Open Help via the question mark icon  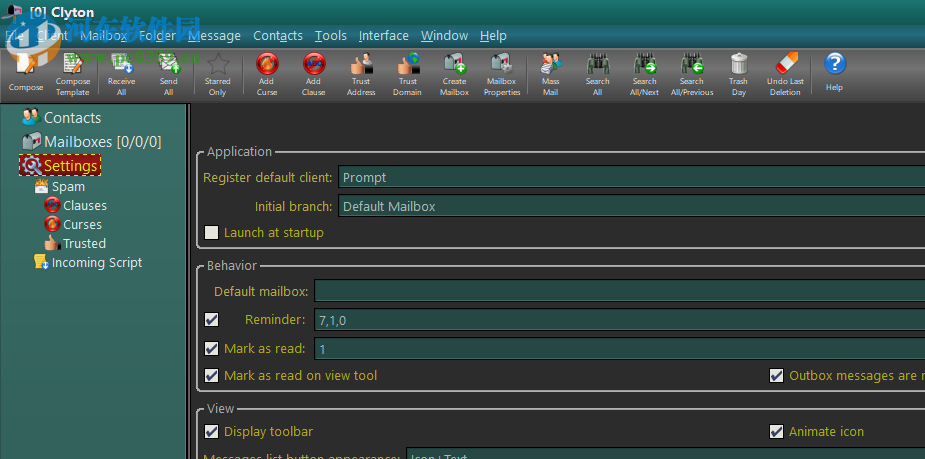pyautogui.click(x=835, y=64)
